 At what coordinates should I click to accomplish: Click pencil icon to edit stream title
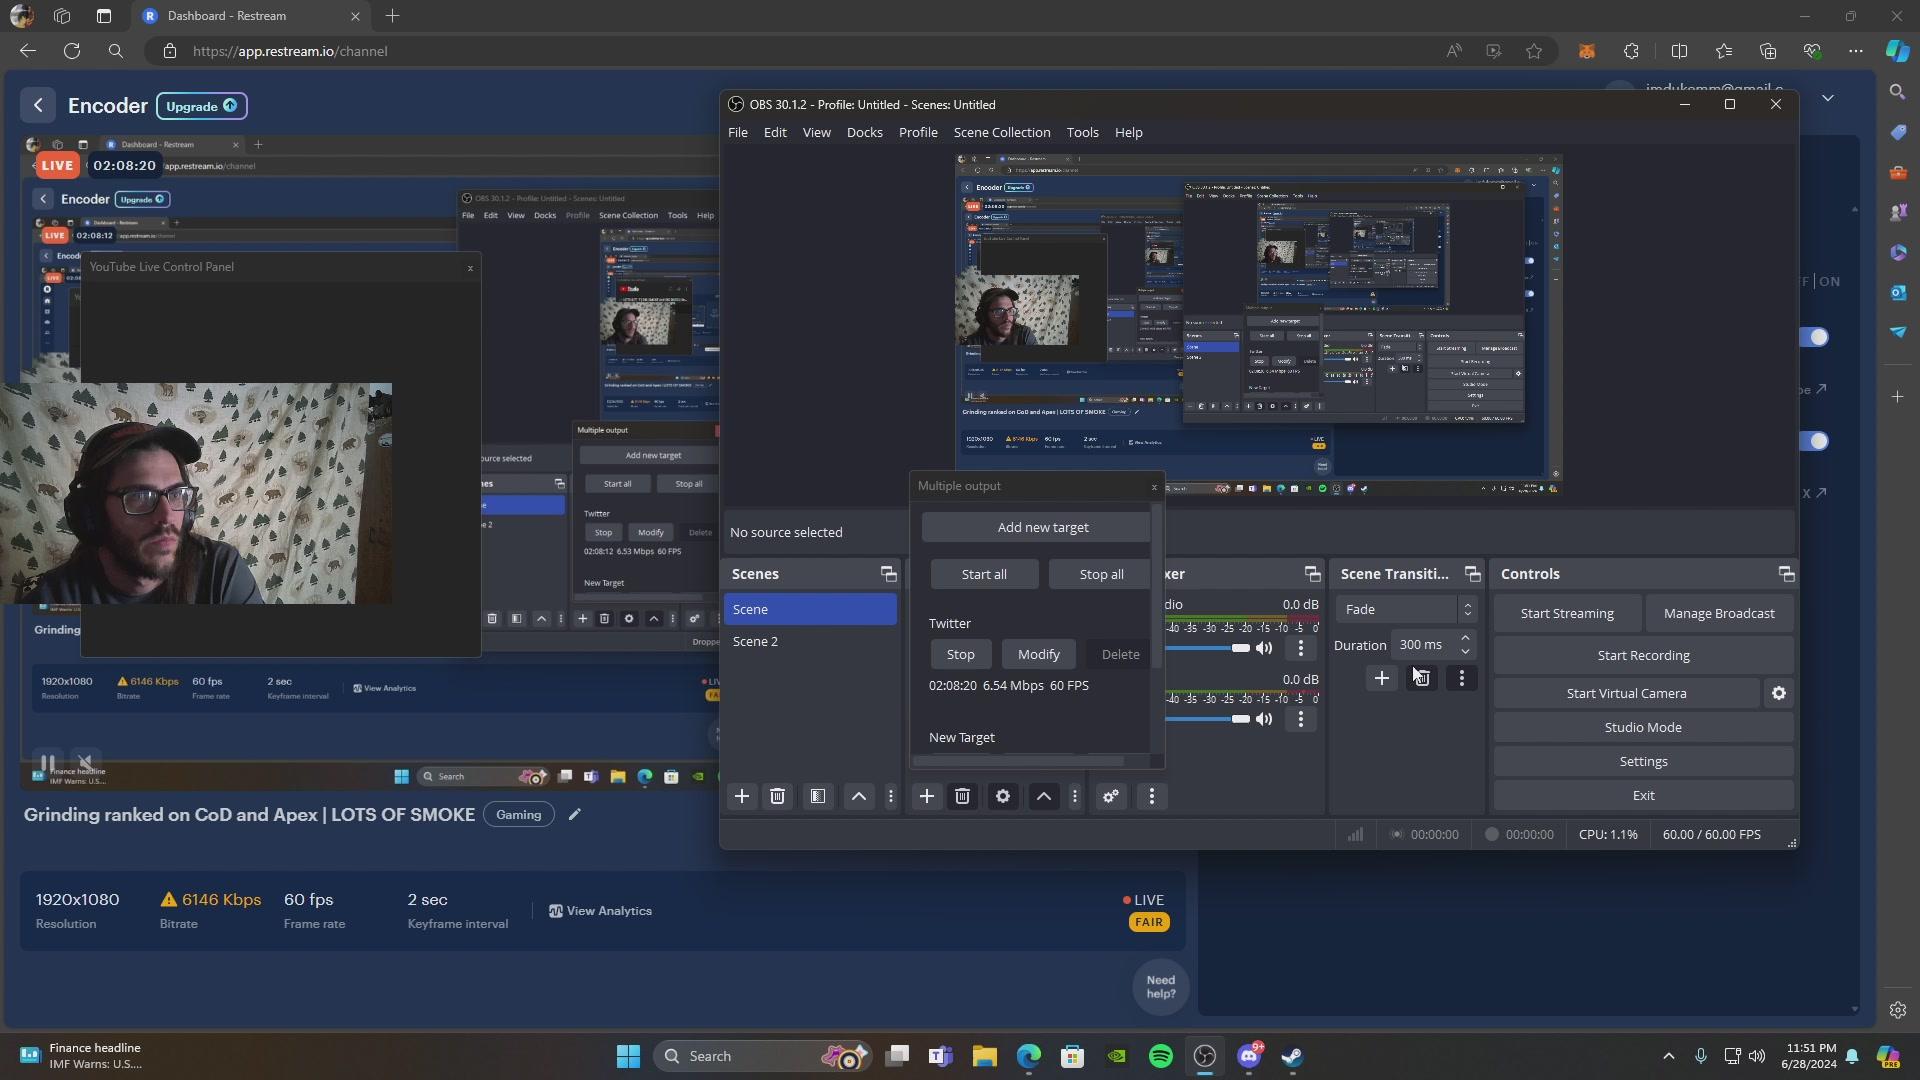click(x=574, y=814)
